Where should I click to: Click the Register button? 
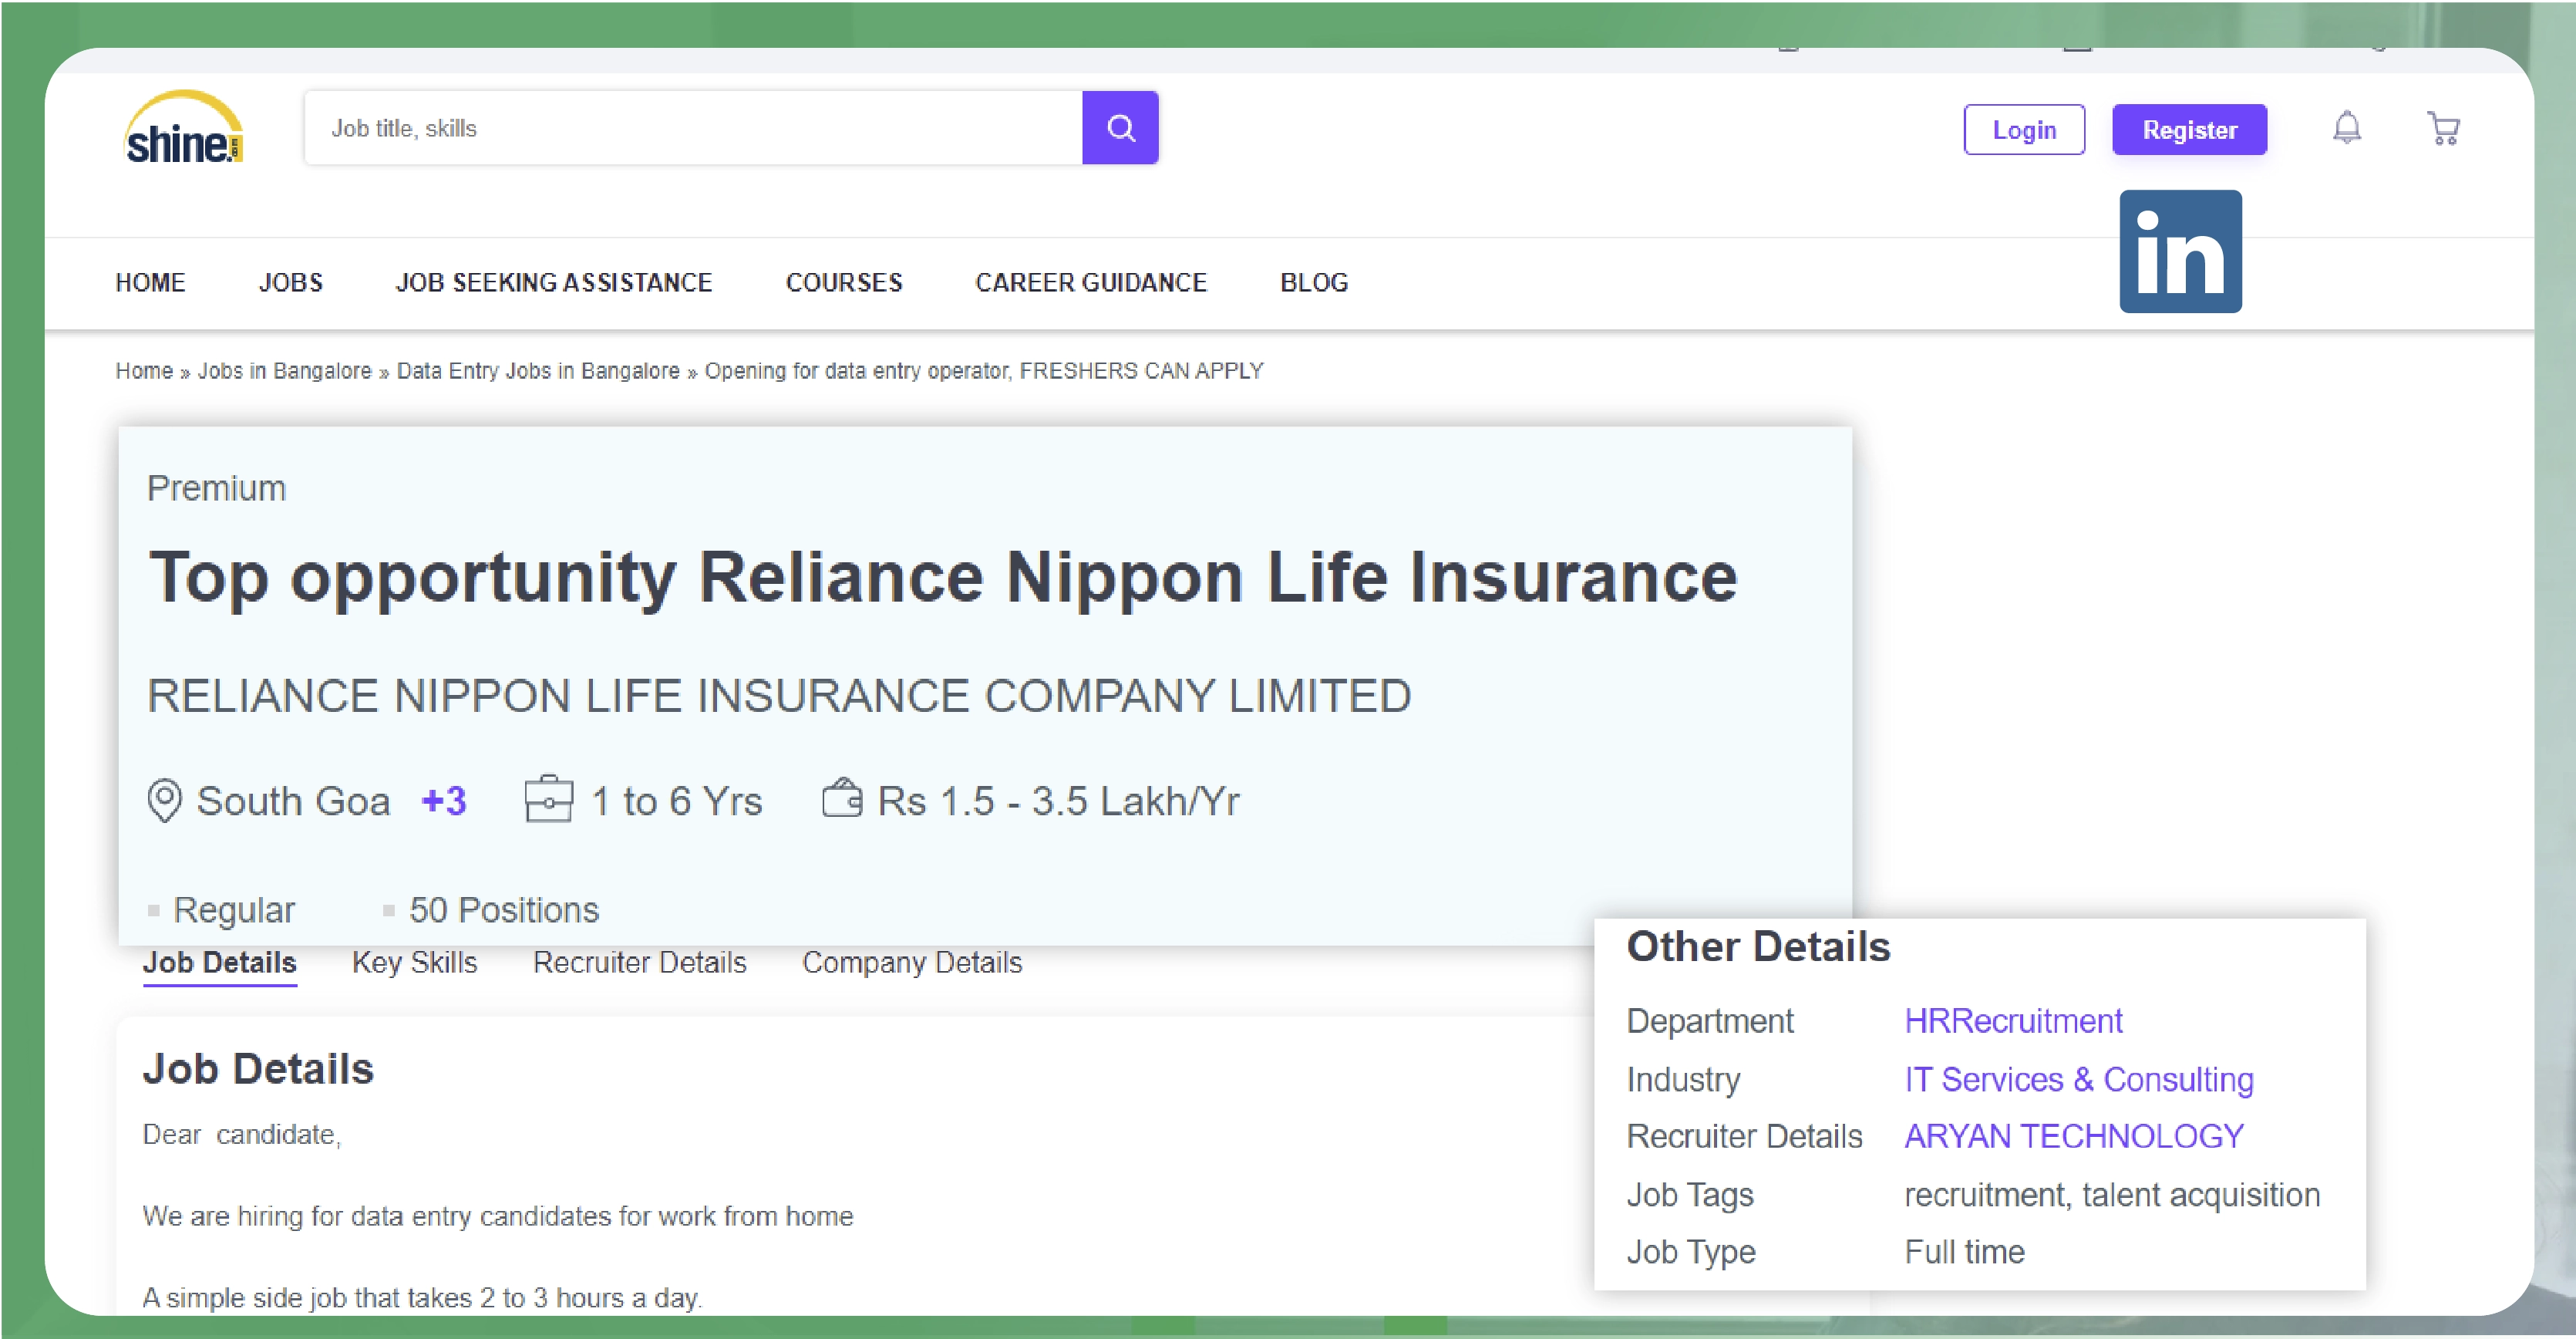click(2189, 130)
